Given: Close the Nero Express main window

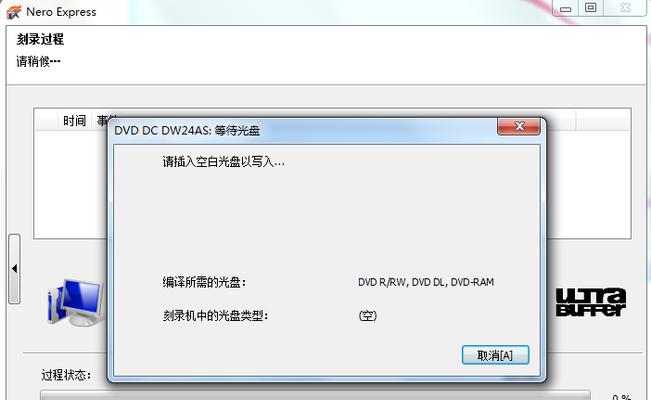Looking at the screenshot, I should [x=625, y=8].
